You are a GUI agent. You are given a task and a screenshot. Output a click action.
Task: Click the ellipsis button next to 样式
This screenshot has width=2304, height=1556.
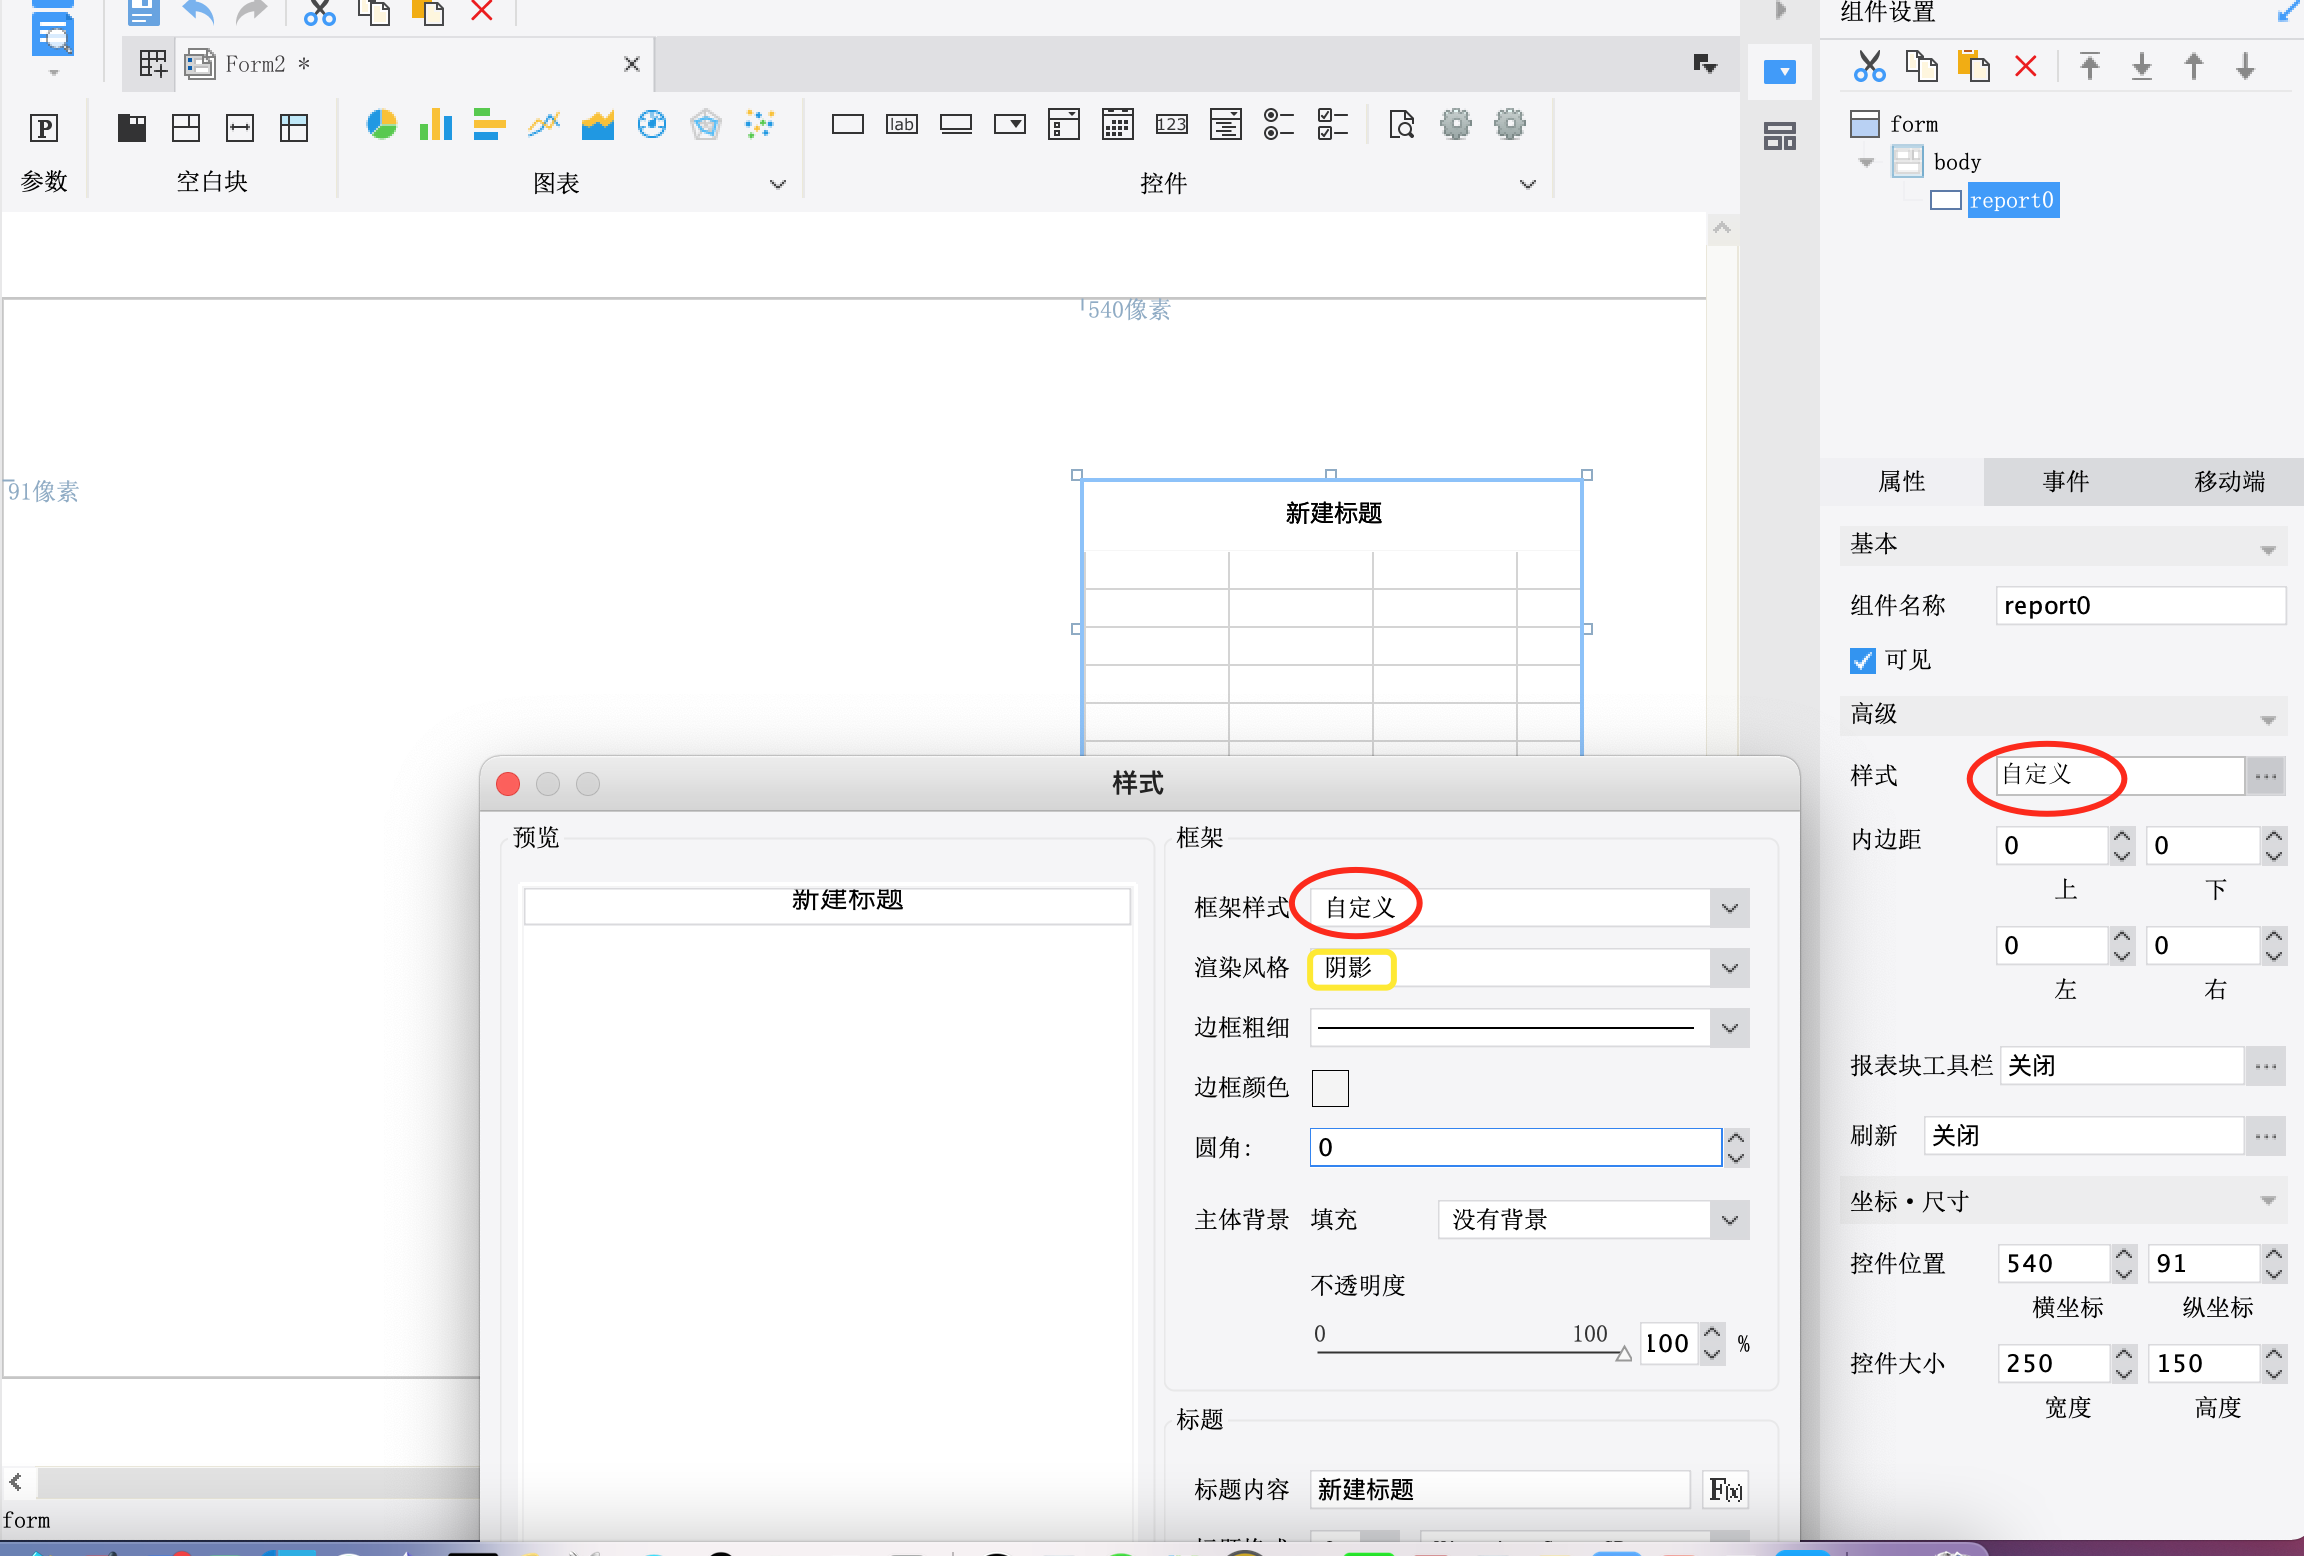[2266, 776]
